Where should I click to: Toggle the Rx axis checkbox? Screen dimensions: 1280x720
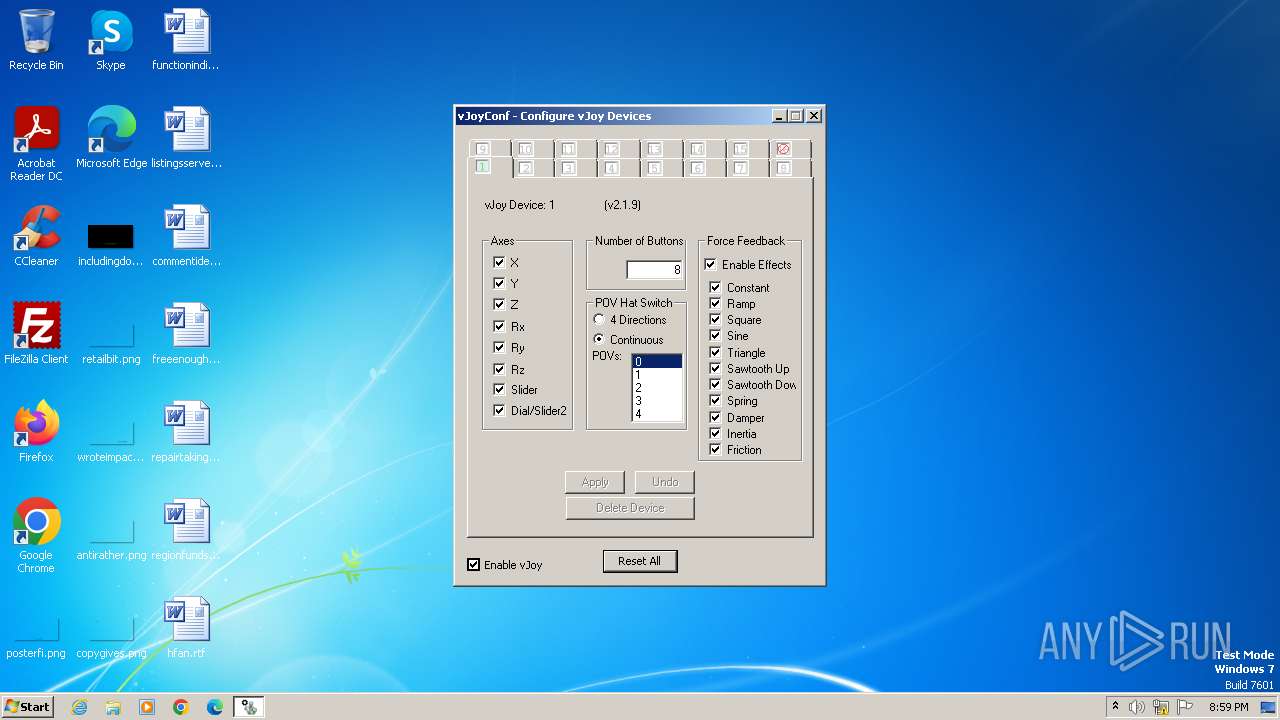tap(499, 326)
